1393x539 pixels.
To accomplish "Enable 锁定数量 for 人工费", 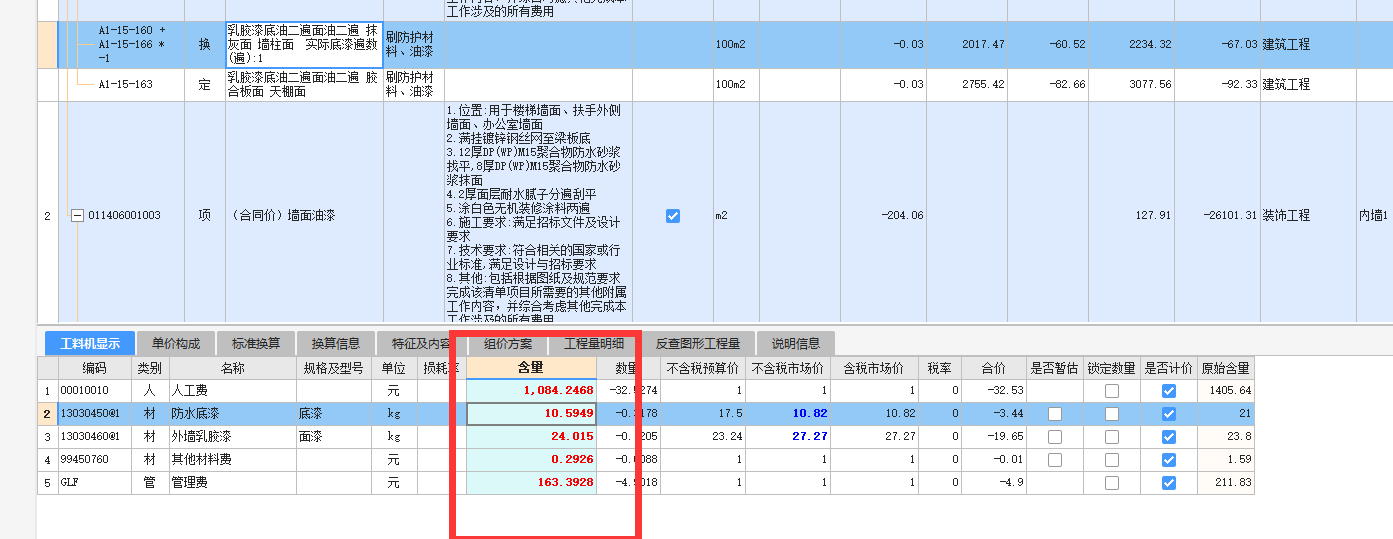I will [x=1112, y=390].
